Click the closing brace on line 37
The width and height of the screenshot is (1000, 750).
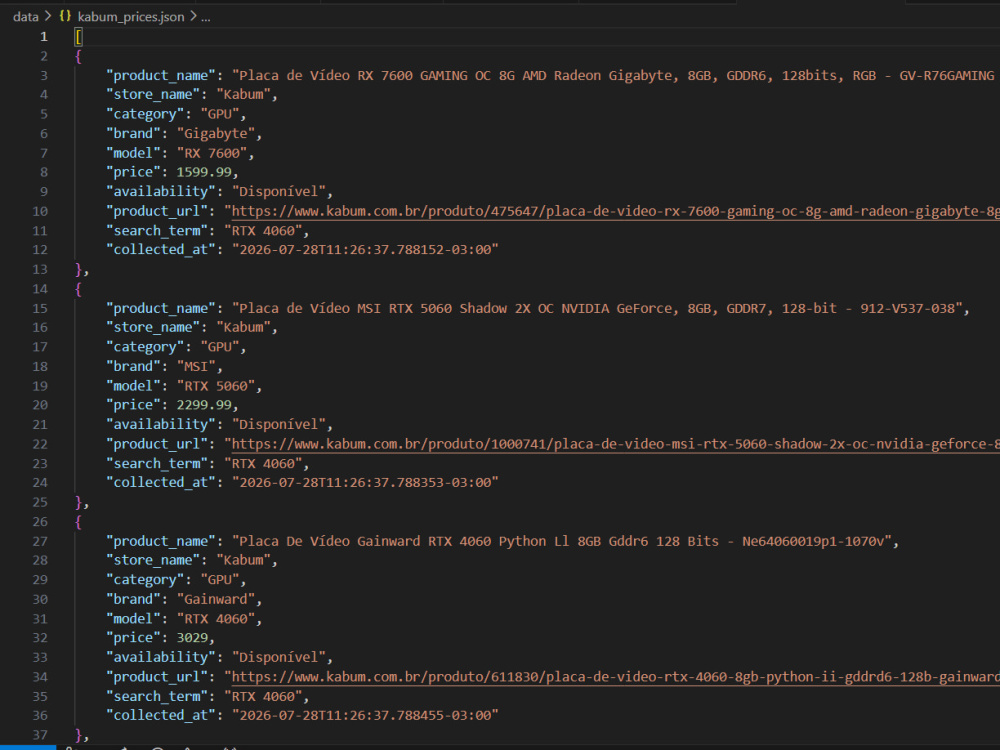[78, 735]
